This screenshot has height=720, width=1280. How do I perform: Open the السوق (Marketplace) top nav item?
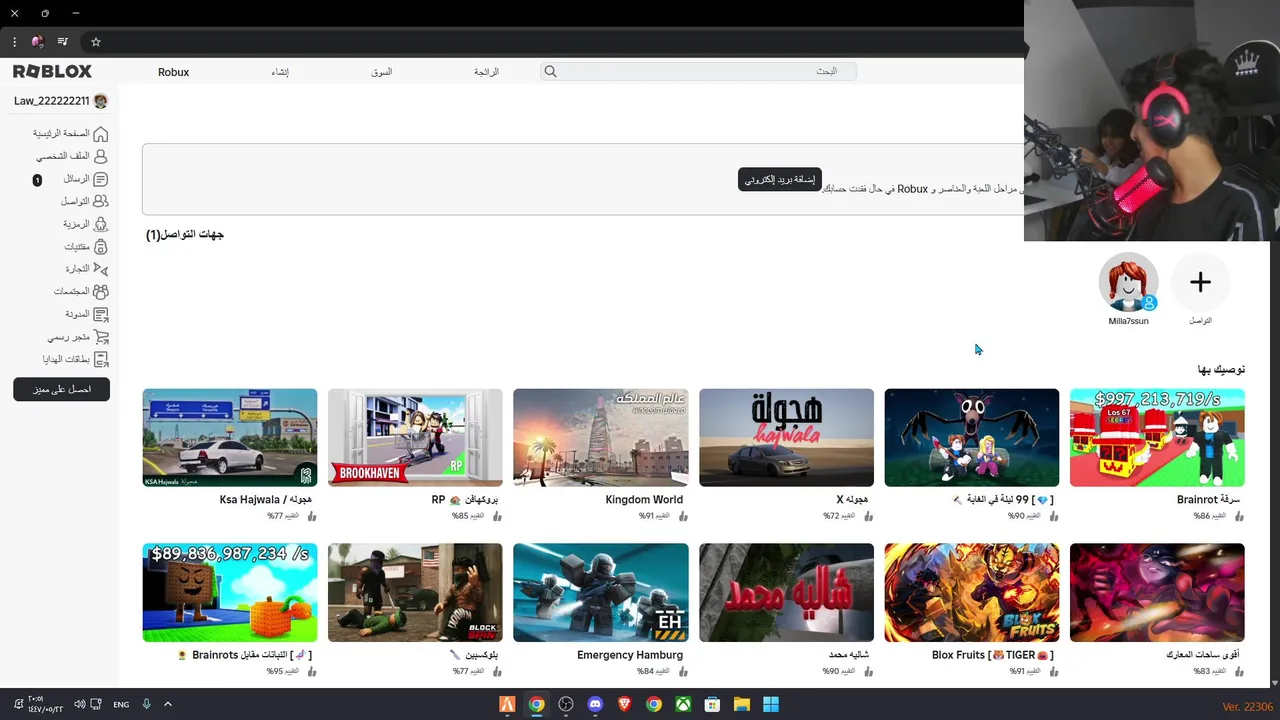[381, 72]
